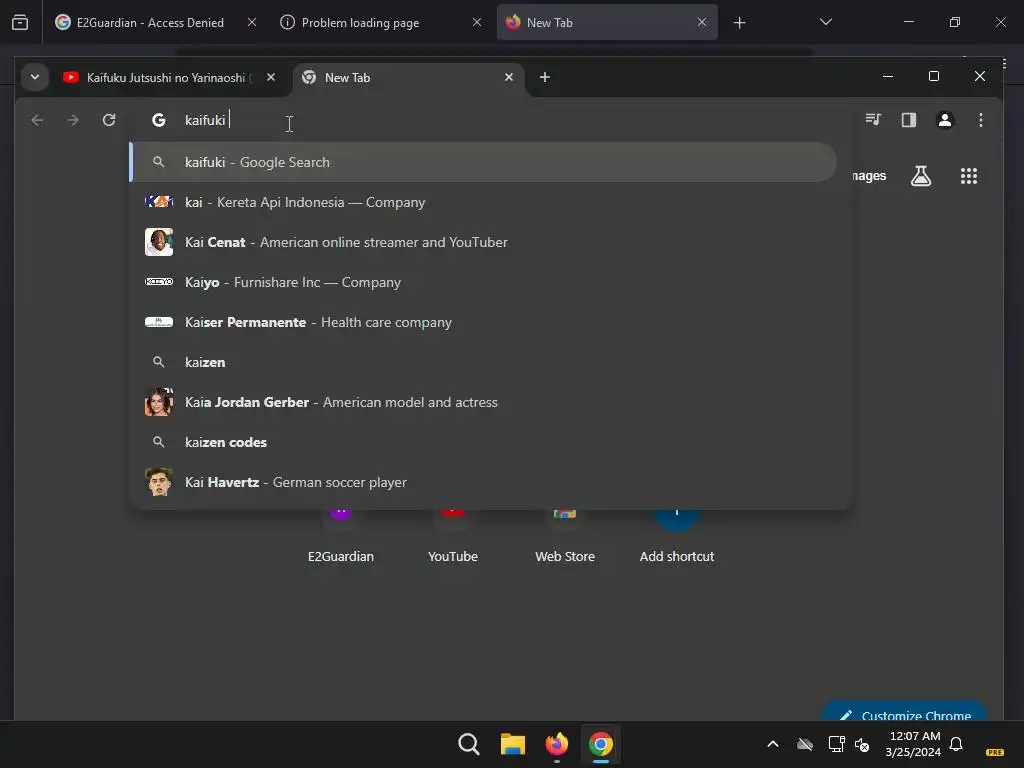Open the notification bell in system tray
1024x768 pixels.
tap(956, 744)
